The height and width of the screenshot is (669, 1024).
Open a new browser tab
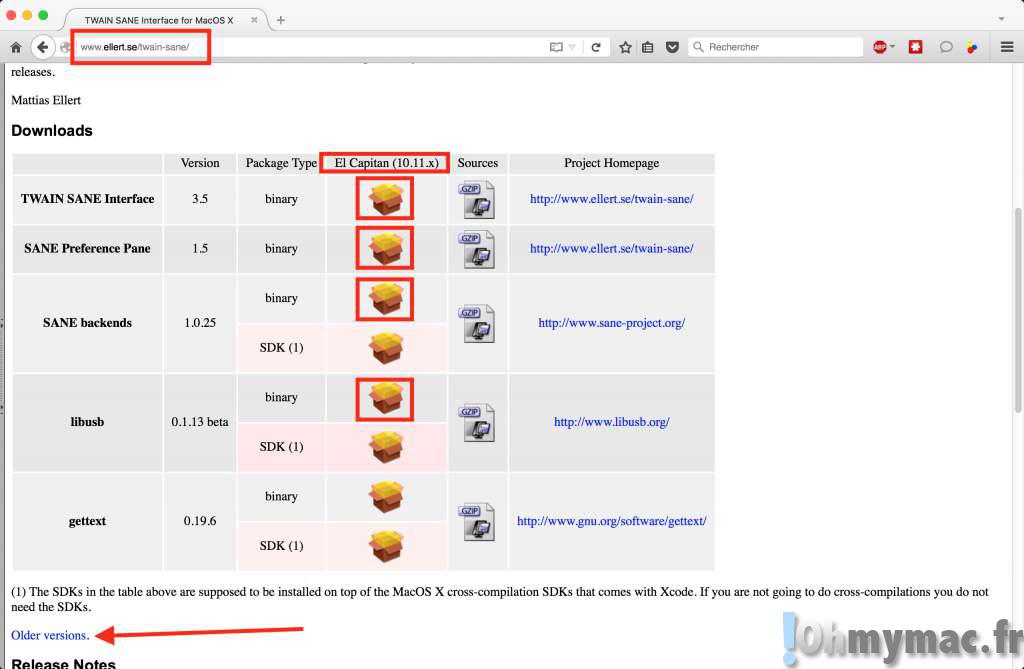click(281, 20)
